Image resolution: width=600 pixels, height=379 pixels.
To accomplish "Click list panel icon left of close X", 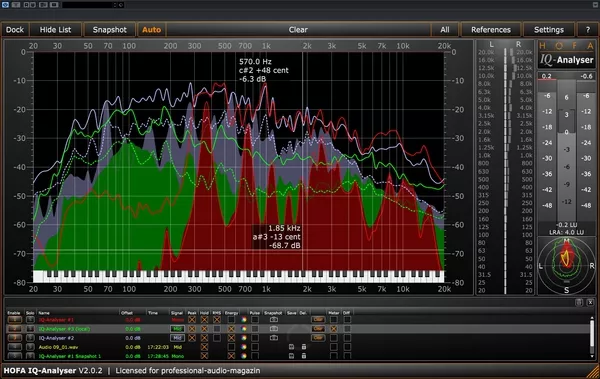I will [579, 302].
